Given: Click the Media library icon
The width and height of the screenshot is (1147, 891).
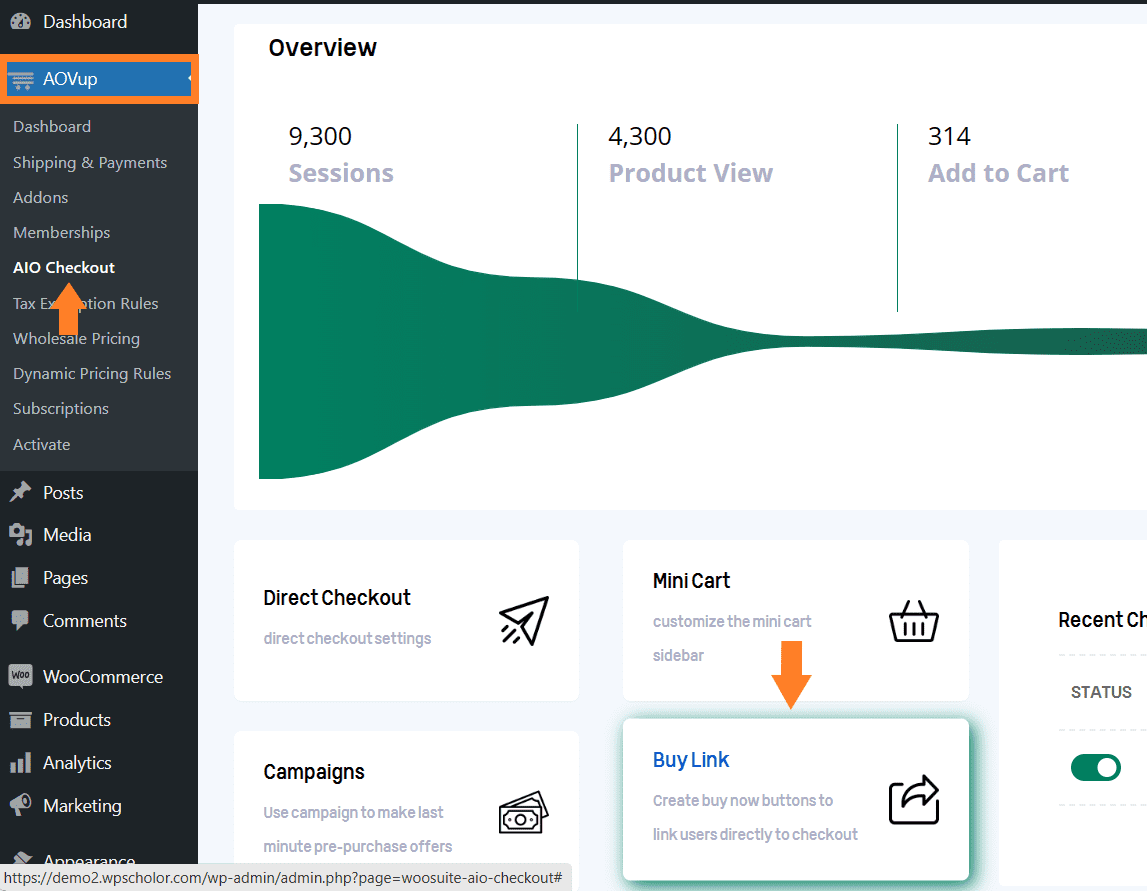Looking at the screenshot, I should [20, 535].
